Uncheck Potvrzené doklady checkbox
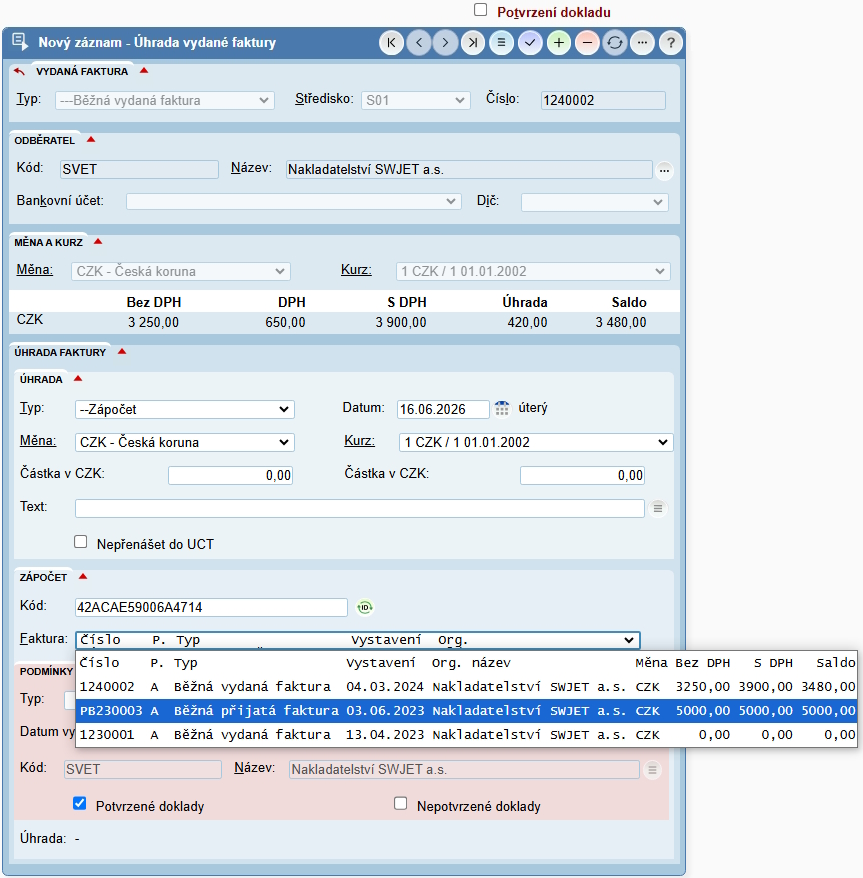863x878 pixels. (x=80, y=804)
